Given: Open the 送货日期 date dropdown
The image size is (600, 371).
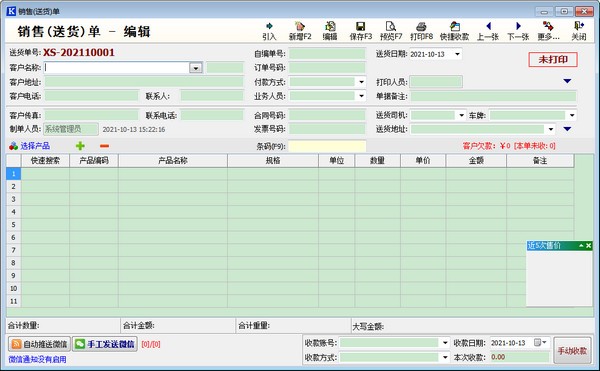Looking at the screenshot, I should (457, 54).
